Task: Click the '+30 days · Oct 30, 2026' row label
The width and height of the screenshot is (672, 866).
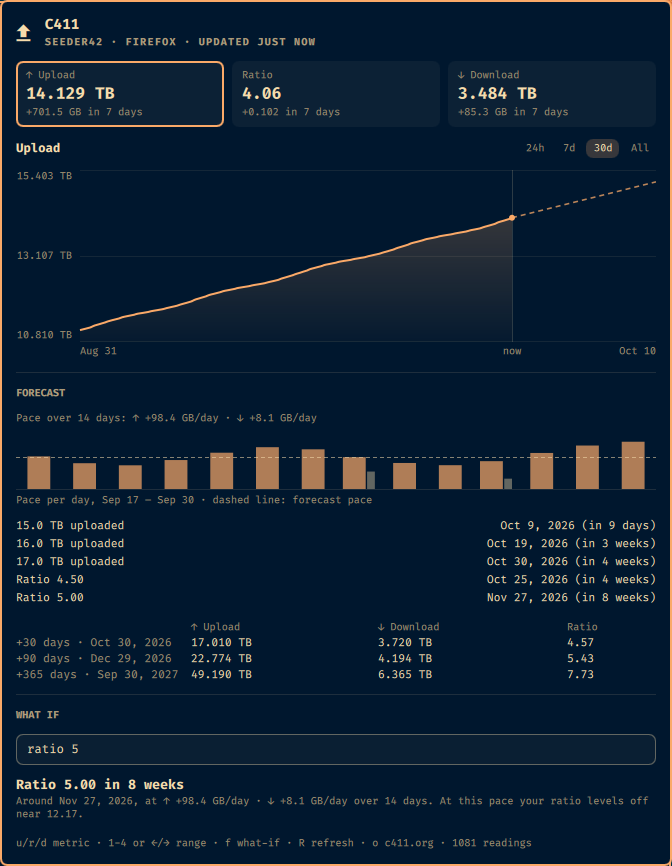Action: [94, 642]
